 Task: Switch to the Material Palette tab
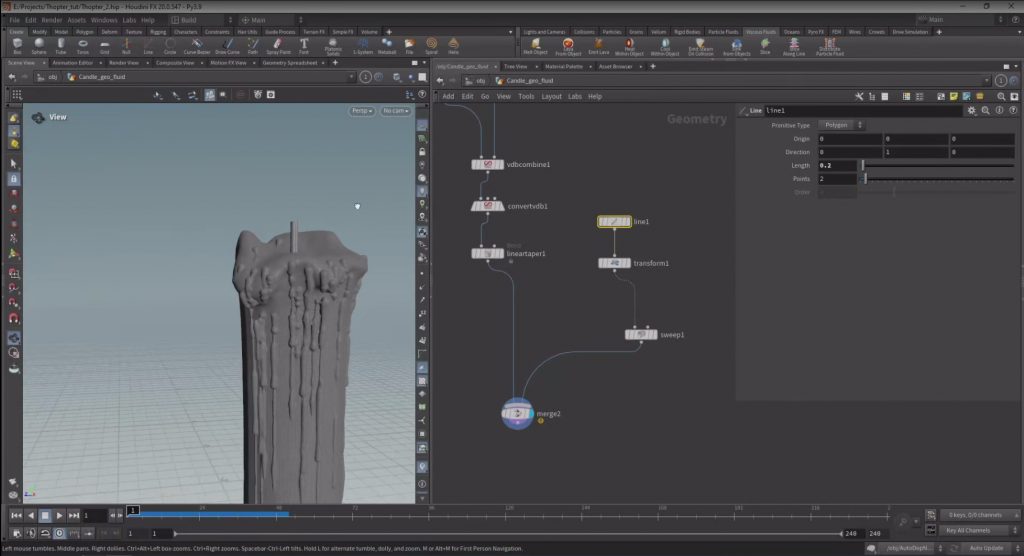click(x=564, y=67)
